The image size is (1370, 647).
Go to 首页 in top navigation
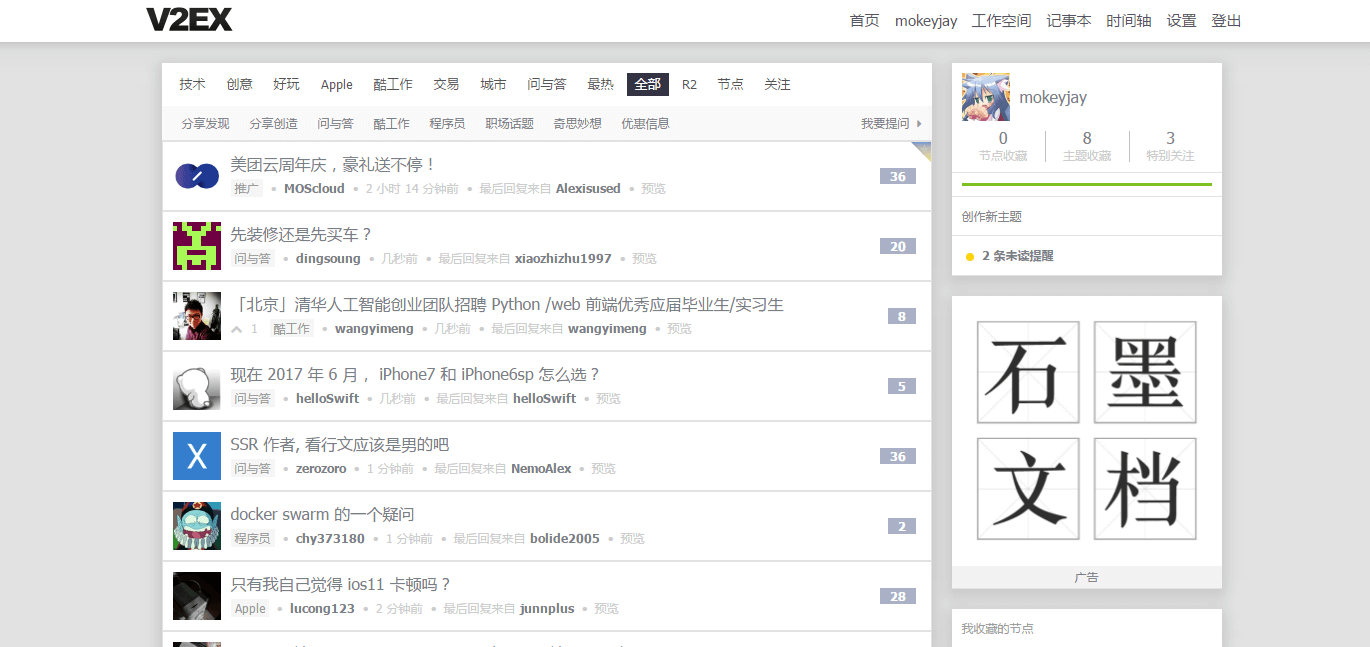tap(865, 21)
